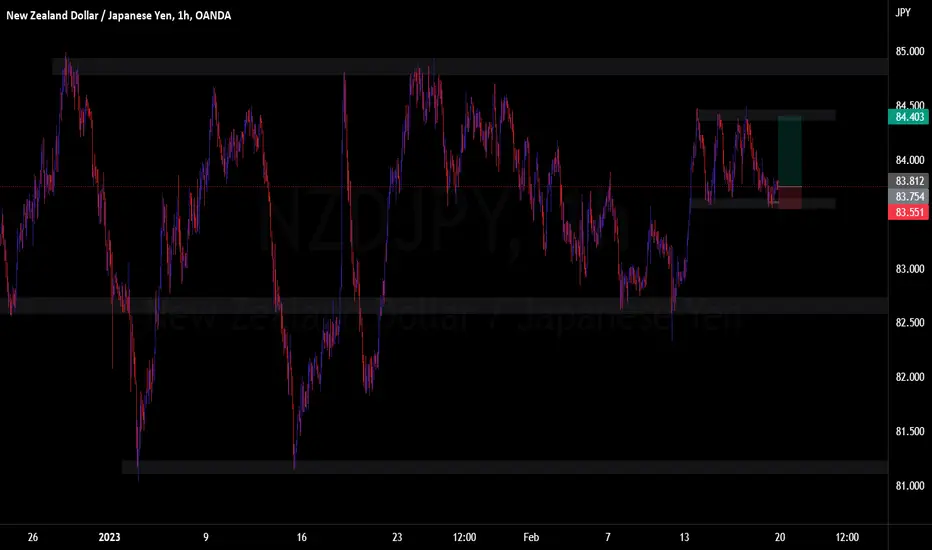Select the green 84.403 take-profit price label
The image size is (932, 550).
(x=908, y=117)
